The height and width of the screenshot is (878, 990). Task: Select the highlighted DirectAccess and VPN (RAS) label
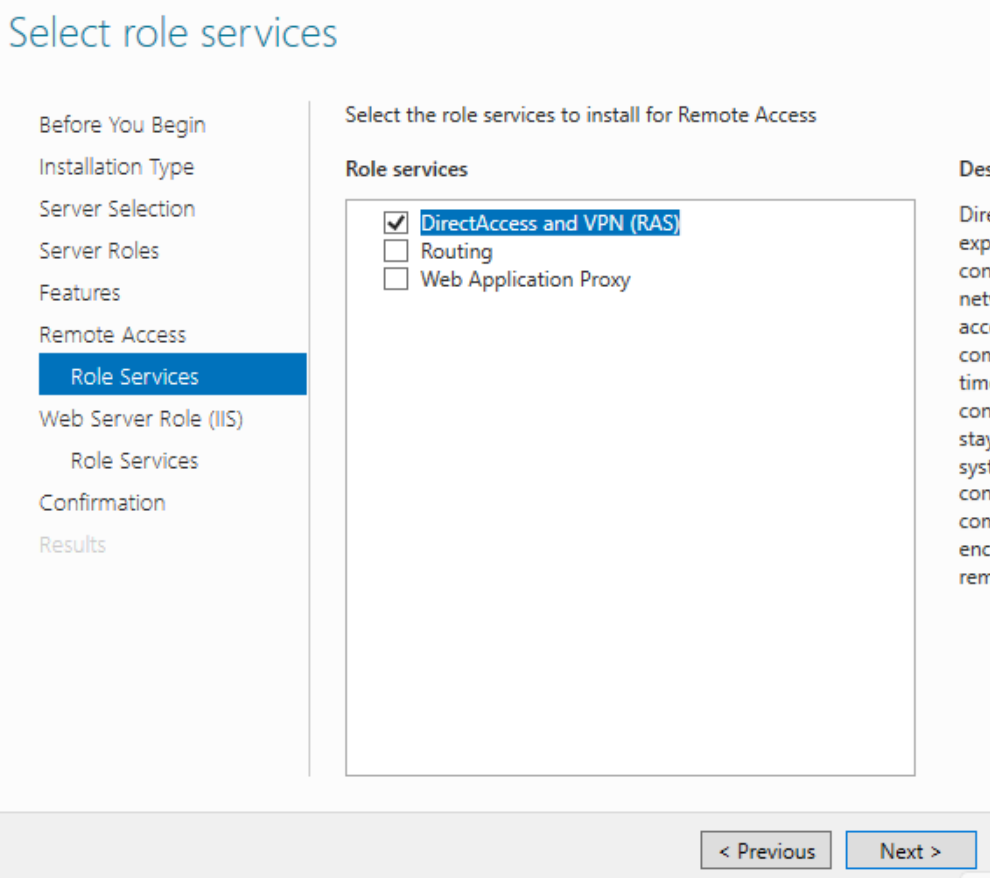[549, 223]
